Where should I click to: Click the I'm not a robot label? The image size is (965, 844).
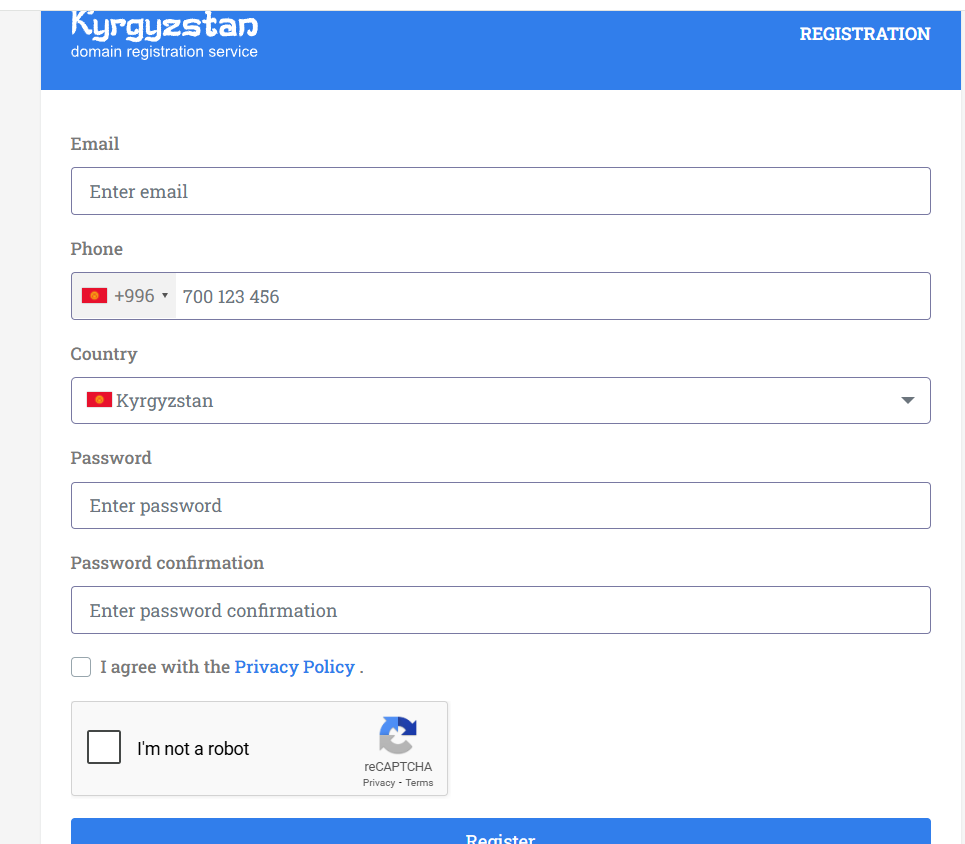tap(193, 749)
